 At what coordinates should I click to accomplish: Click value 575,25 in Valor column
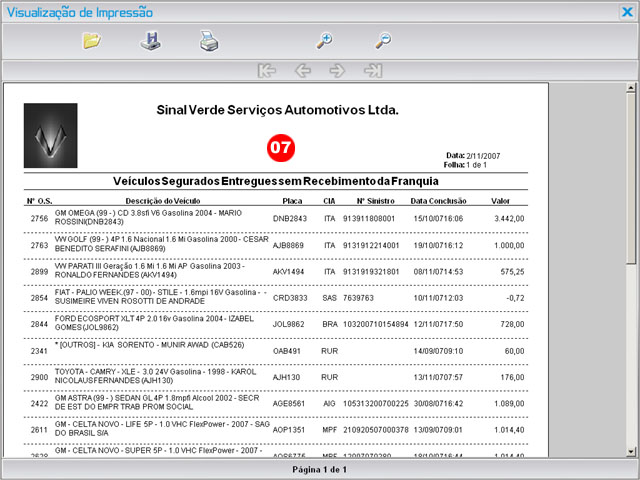tap(513, 272)
